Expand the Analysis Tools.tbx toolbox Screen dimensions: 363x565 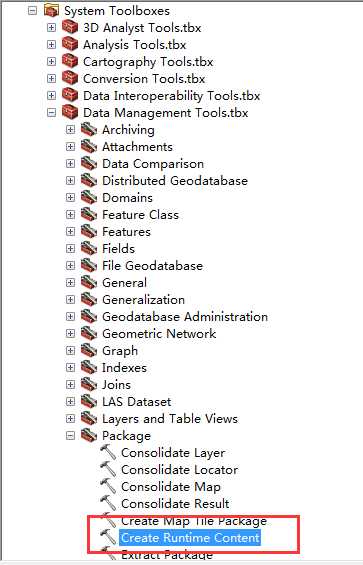click(52, 45)
